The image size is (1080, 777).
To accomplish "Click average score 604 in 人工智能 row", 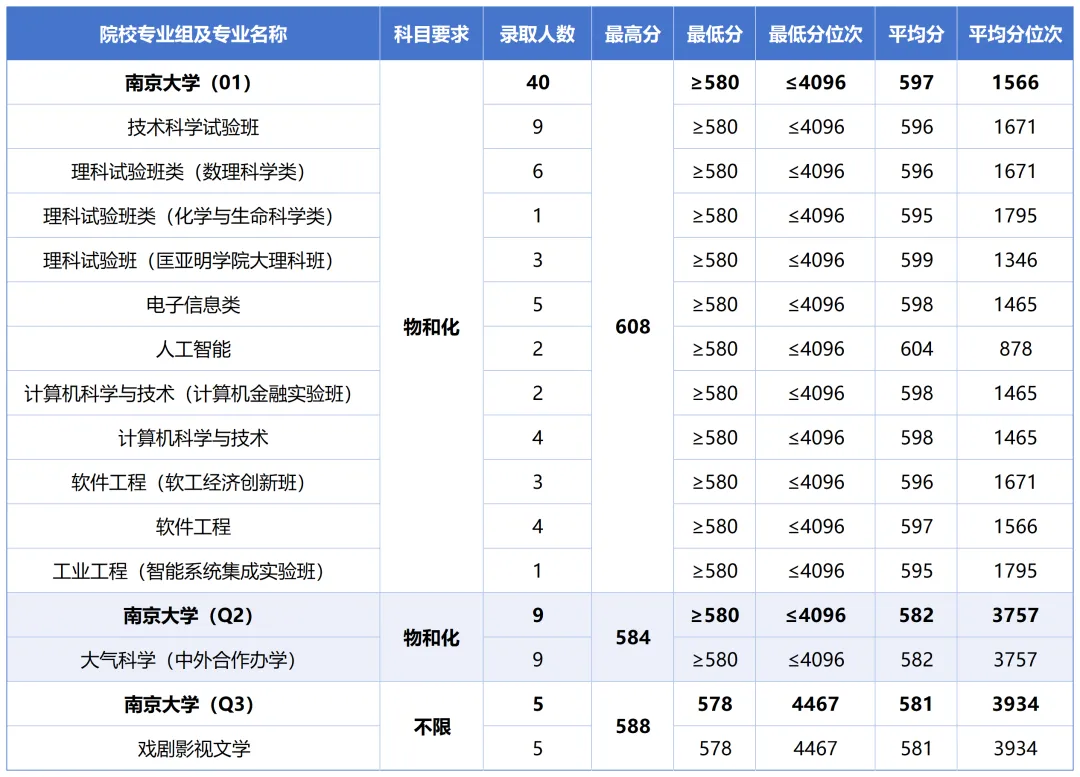I will pyautogui.click(x=916, y=349).
